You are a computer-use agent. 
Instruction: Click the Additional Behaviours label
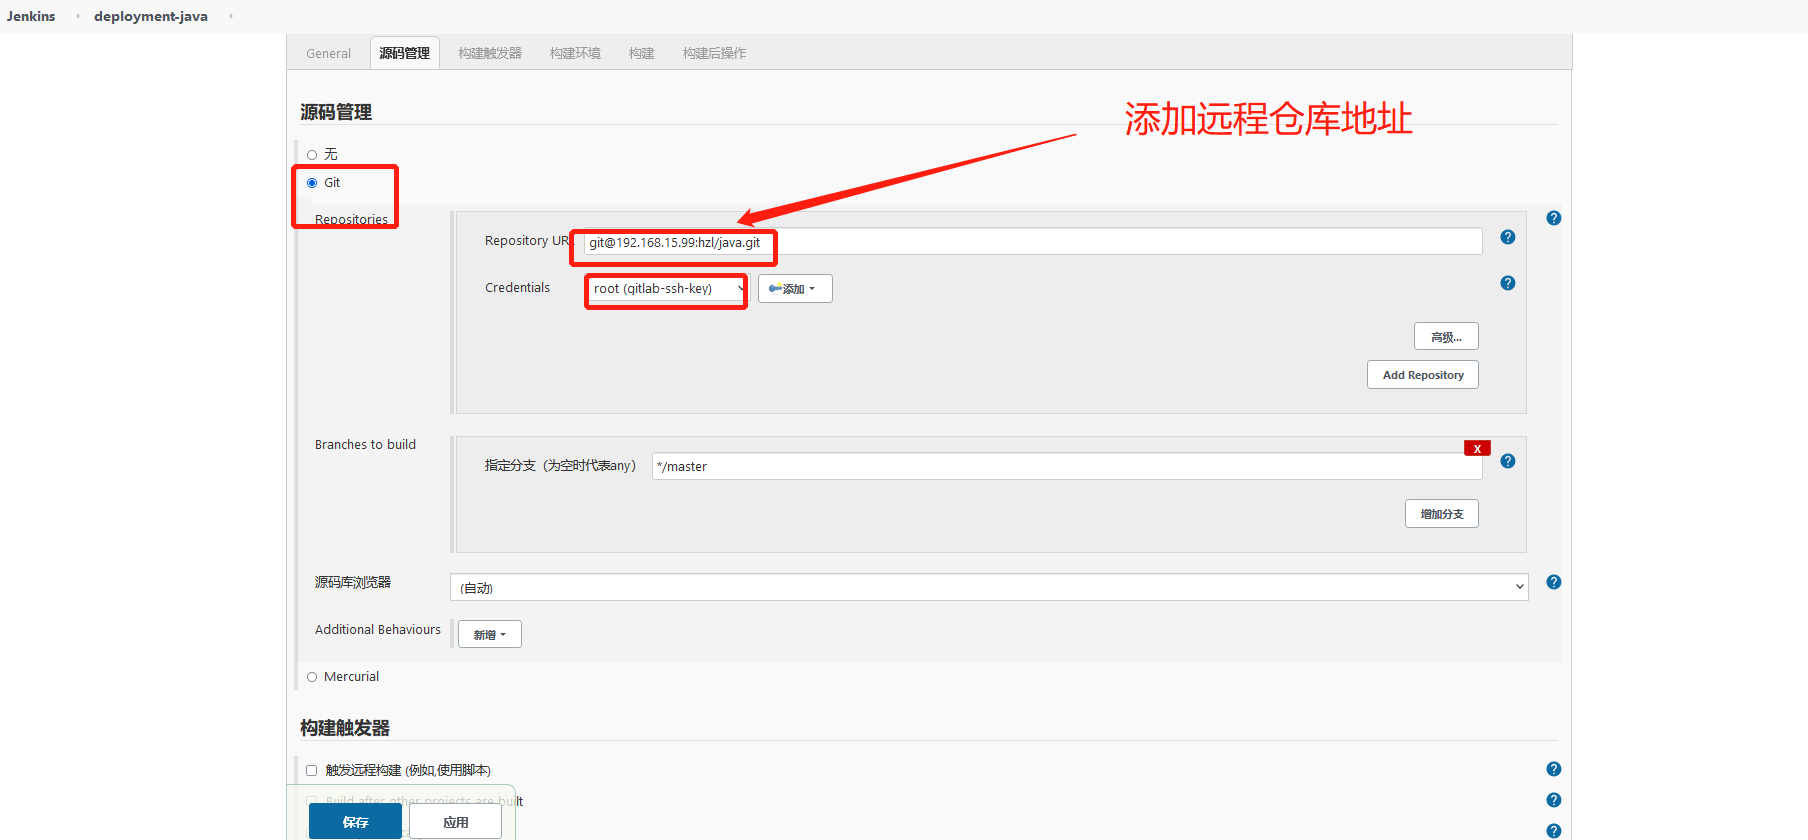pyautogui.click(x=378, y=629)
